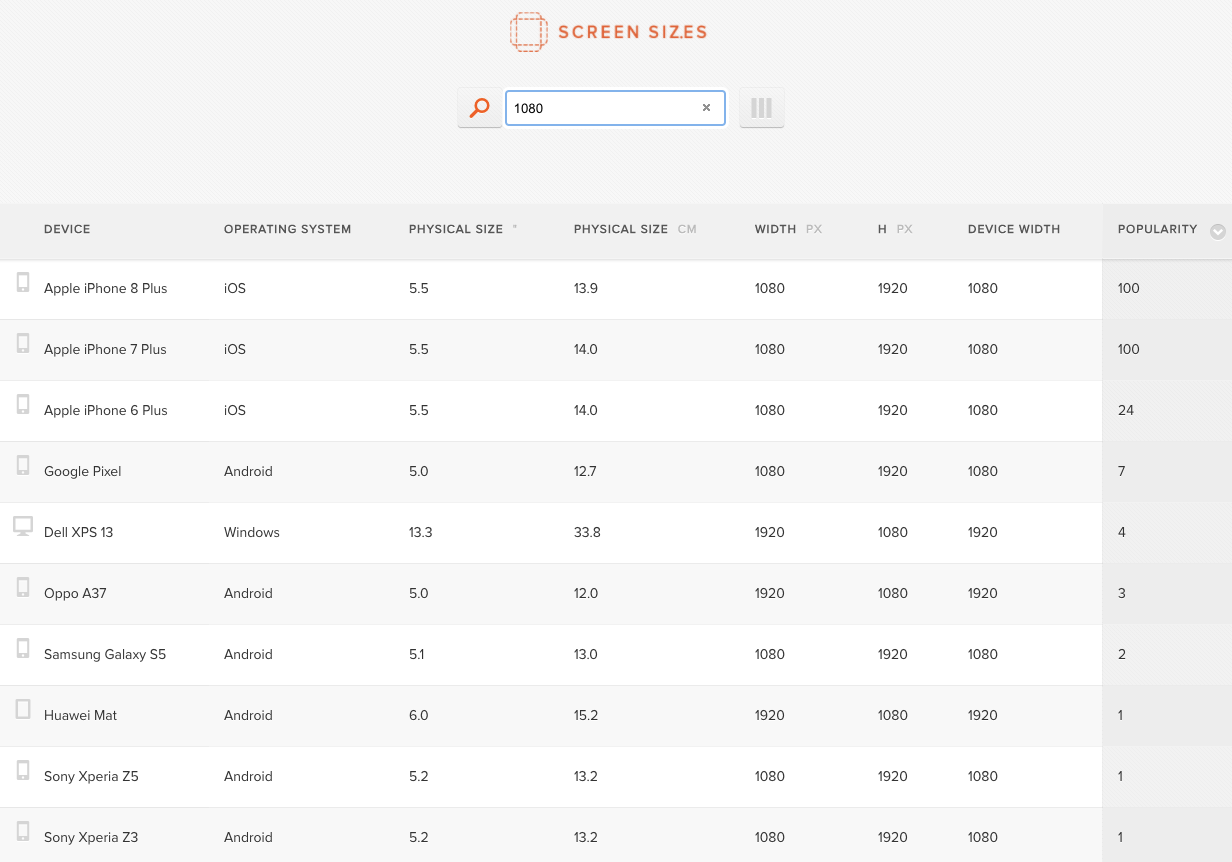Click phone icon for Samsung Galaxy S5
The image size is (1232, 862).
pos(23,648)
